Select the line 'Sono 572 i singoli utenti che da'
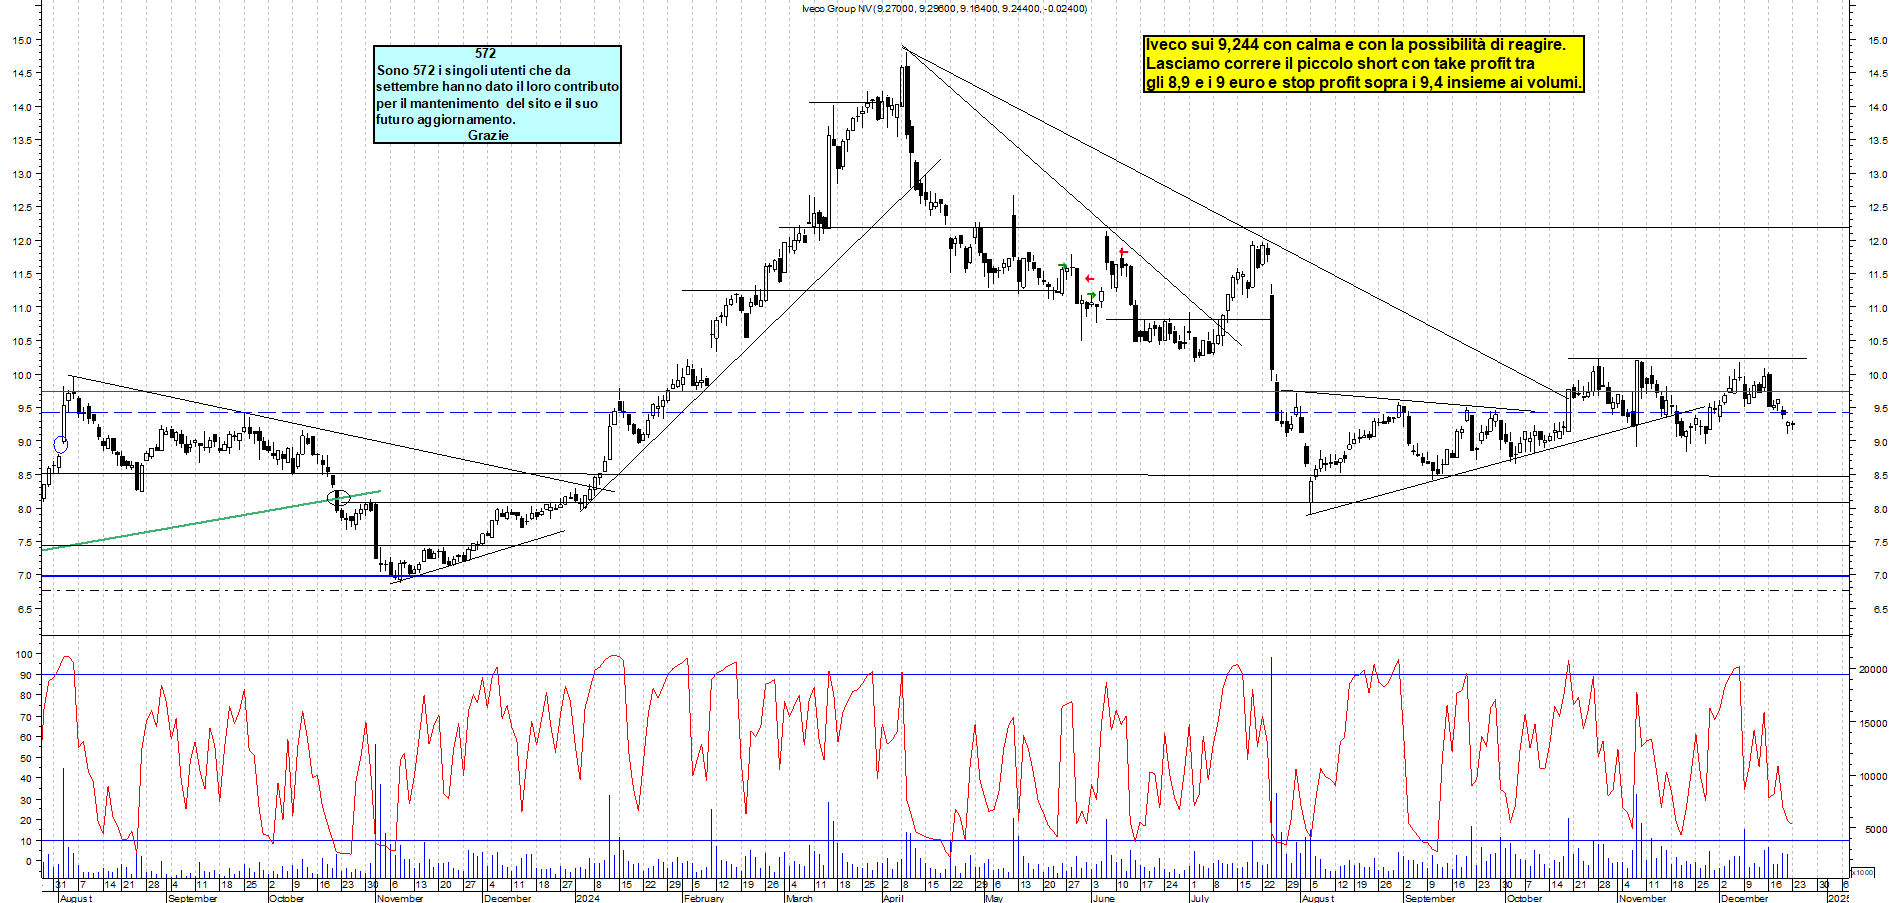1890x903 pixels. [x=474, y=70]
